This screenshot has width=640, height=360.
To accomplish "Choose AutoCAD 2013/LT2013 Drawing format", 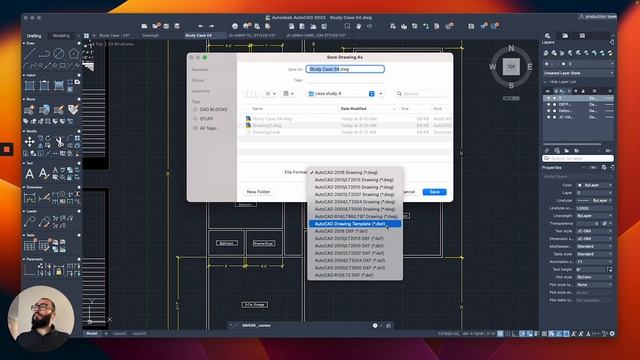I will point(354,180).
